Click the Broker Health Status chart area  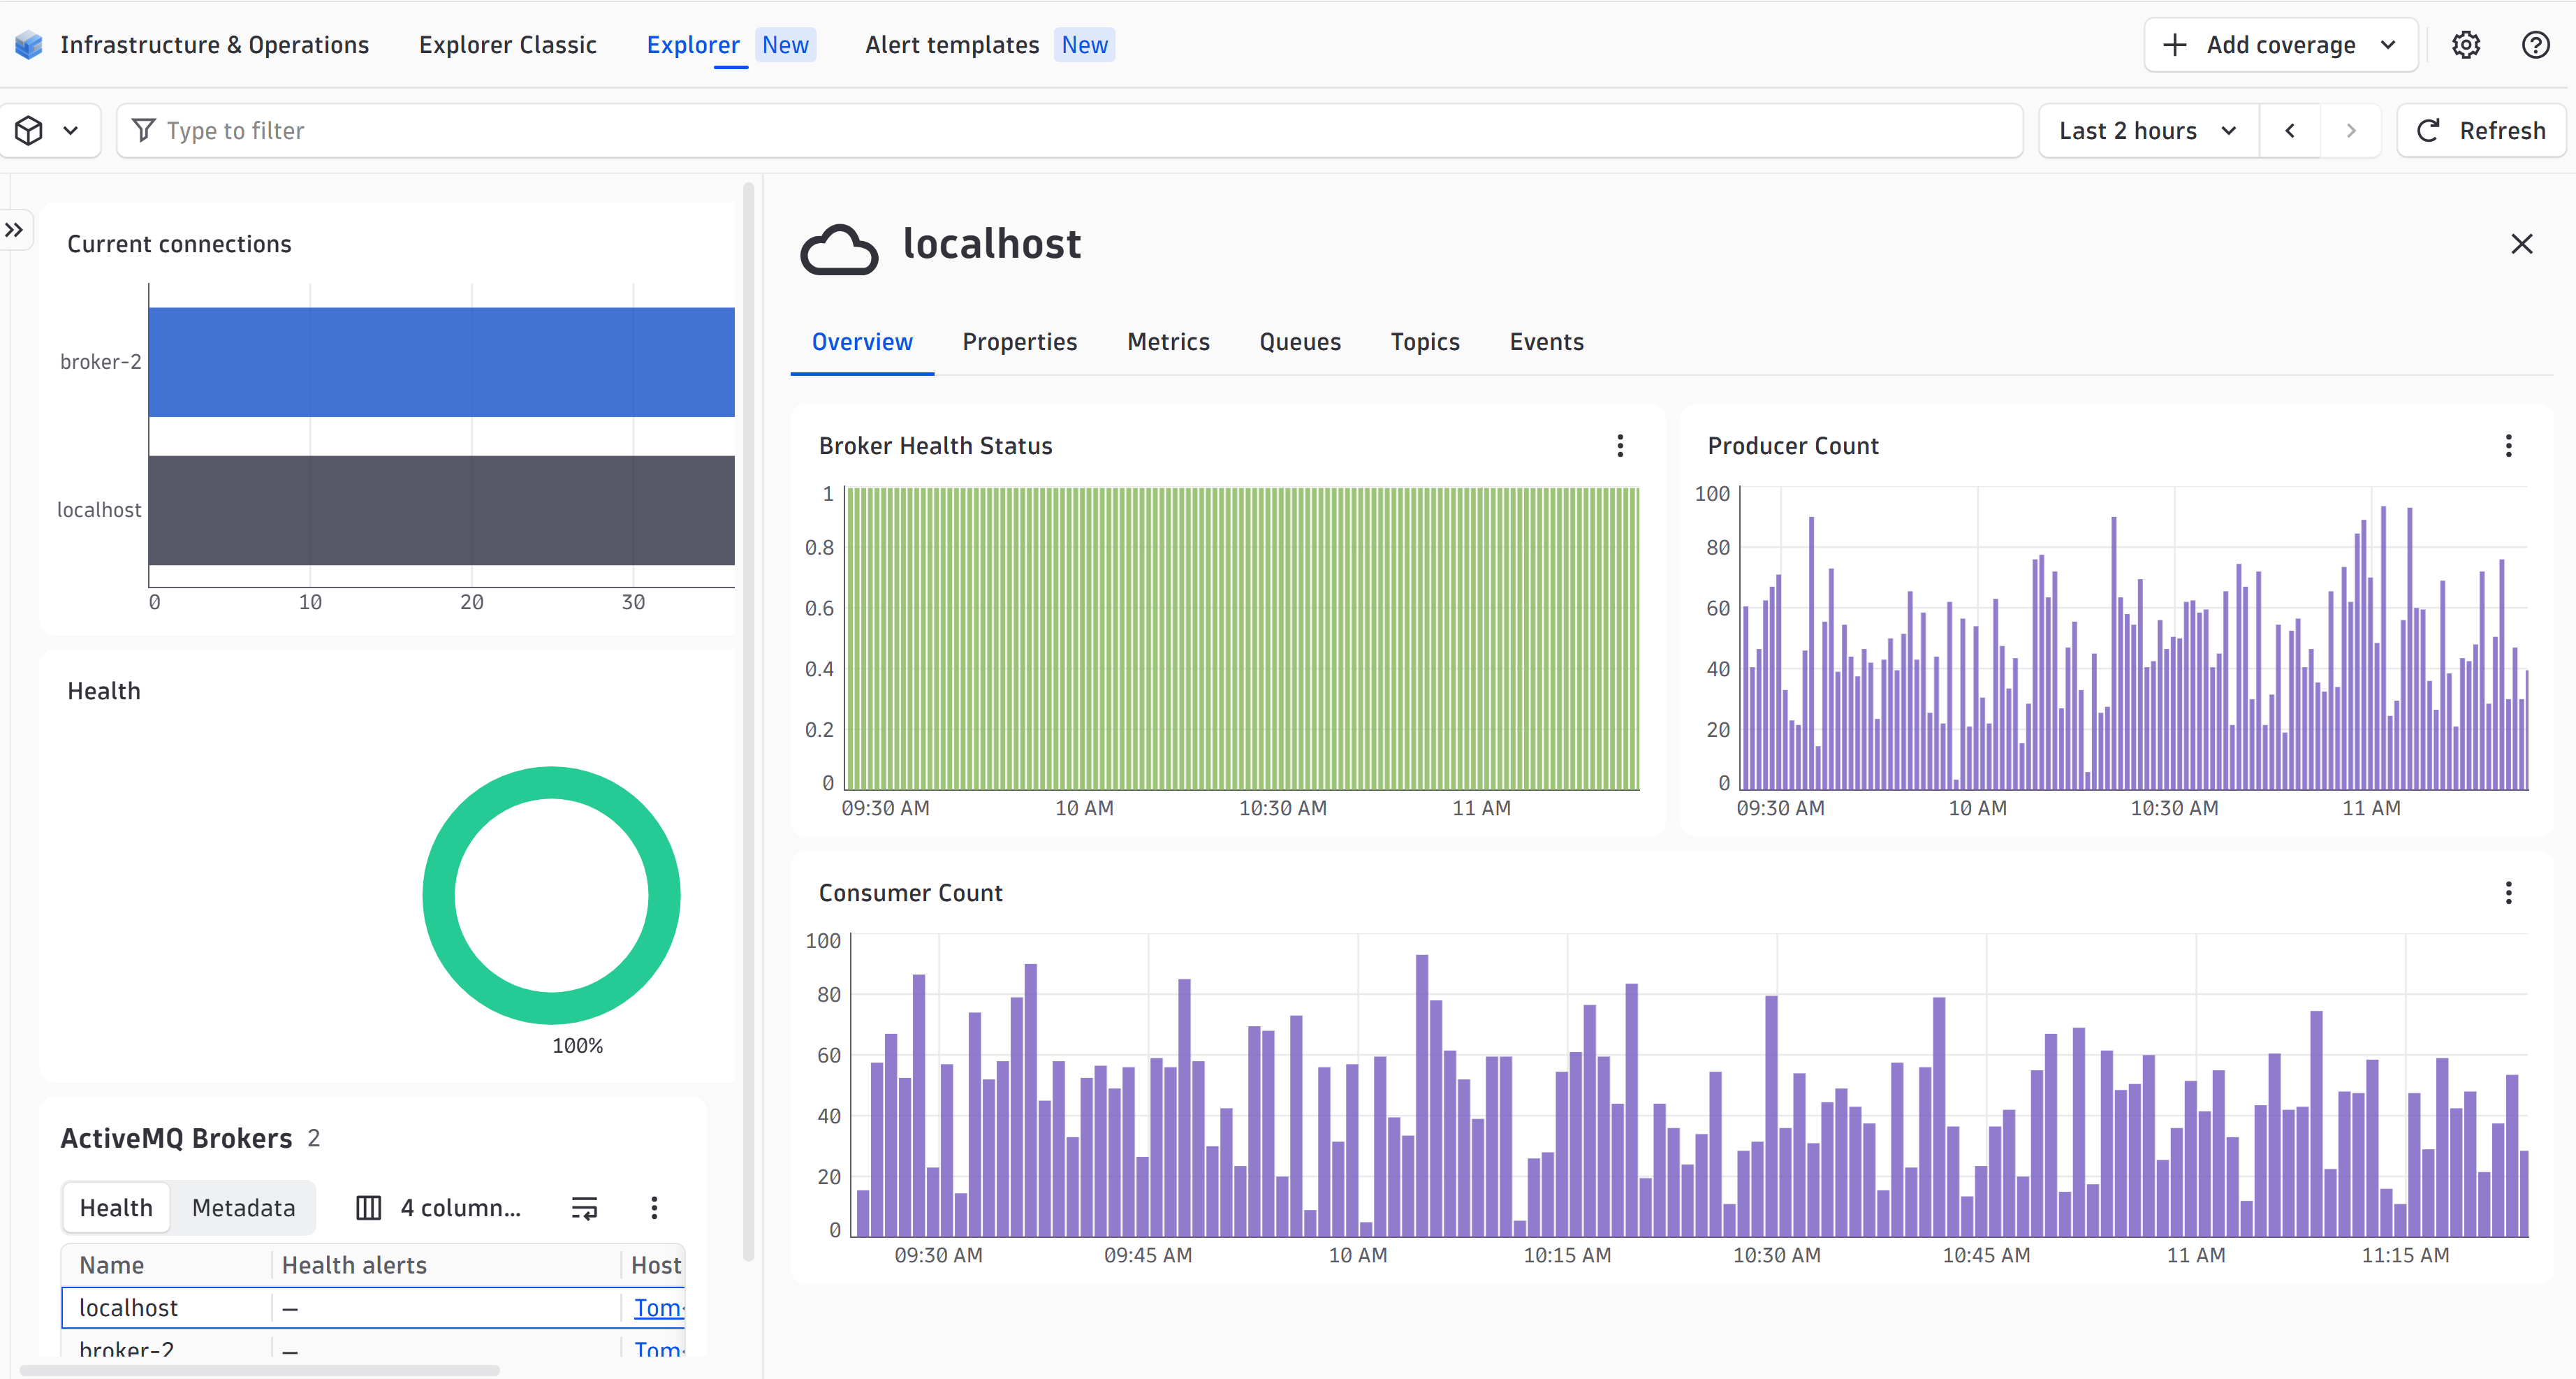[1242, 638]
